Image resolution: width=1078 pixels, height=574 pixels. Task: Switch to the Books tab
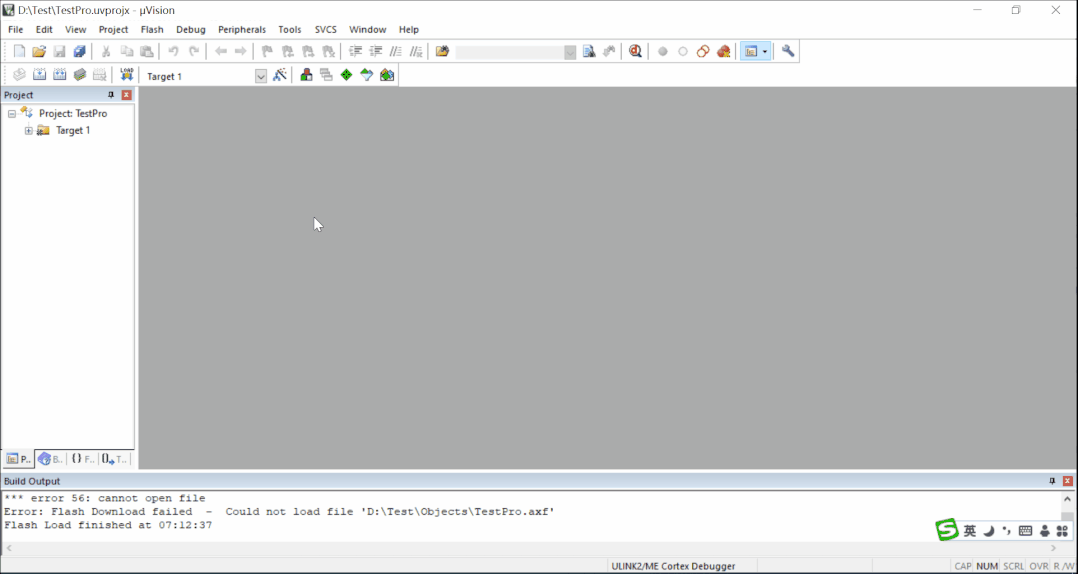point(50,459)
